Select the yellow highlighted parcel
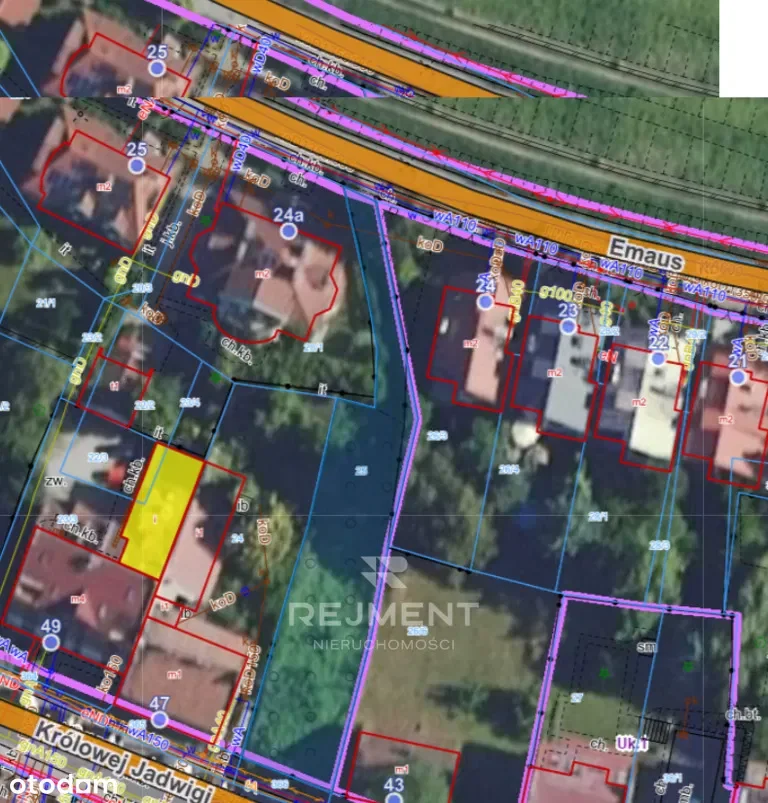768x803 pixels. (x=160, y=510)
